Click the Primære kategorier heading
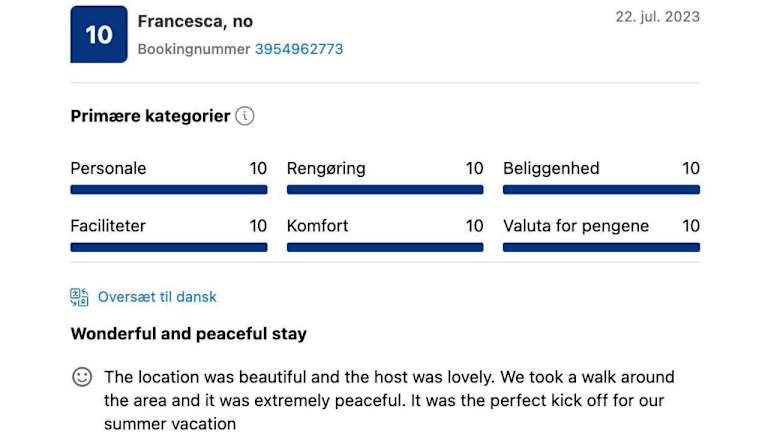Screen dimensions: 768x432 (150, 116)
